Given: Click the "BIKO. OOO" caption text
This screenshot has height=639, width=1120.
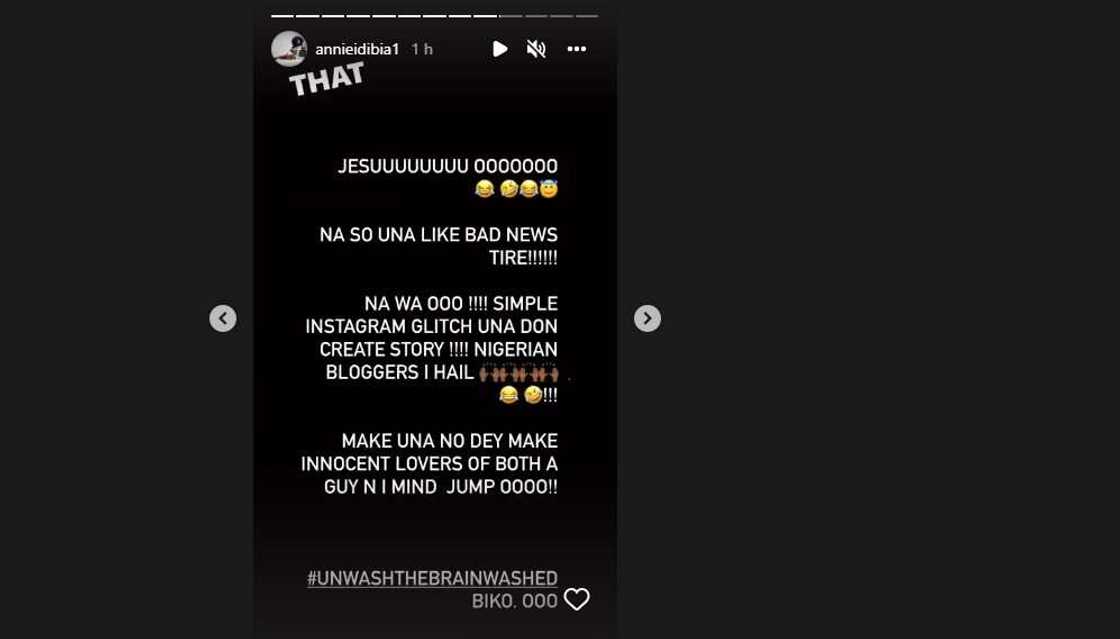Looking at the screenshot, I should click(x=514, y=602).
